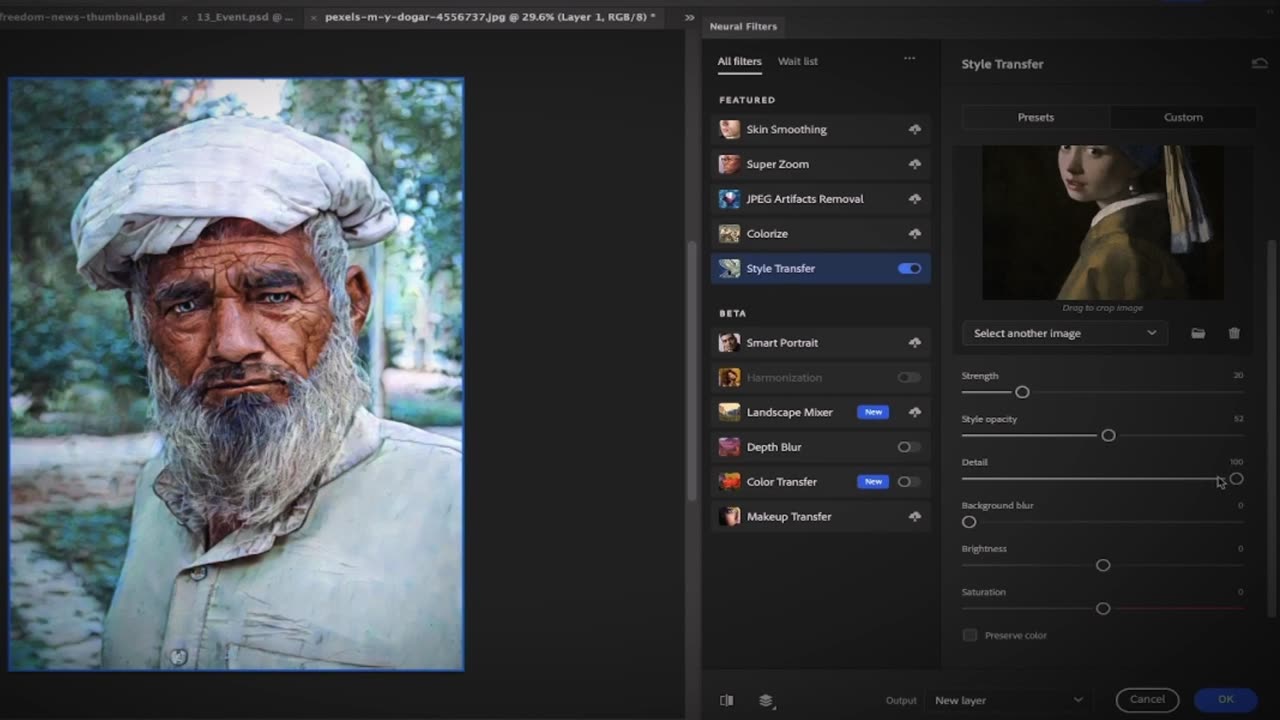This screenshot has width=1280, height=720.
Task: Download Landscape Mixer via its cloud icon
Action: click(x=914, y=412)
